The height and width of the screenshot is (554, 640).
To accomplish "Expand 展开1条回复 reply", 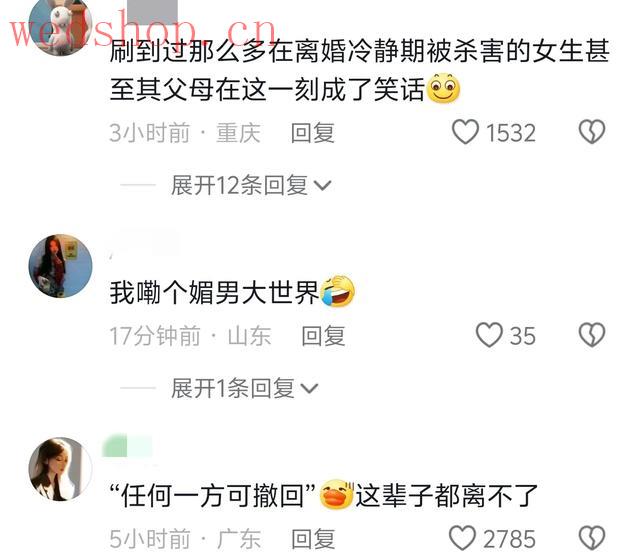I will click(x=244, y=388).
